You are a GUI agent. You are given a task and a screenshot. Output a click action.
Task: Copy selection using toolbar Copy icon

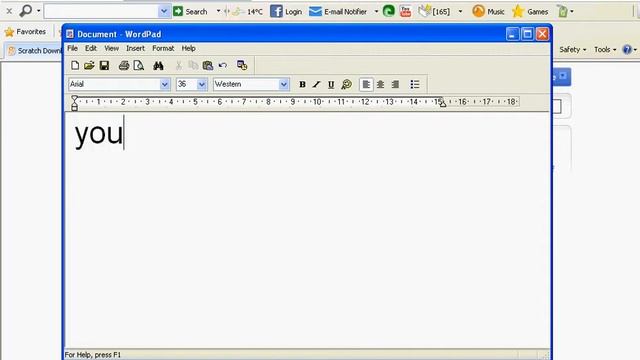(193, 65)
